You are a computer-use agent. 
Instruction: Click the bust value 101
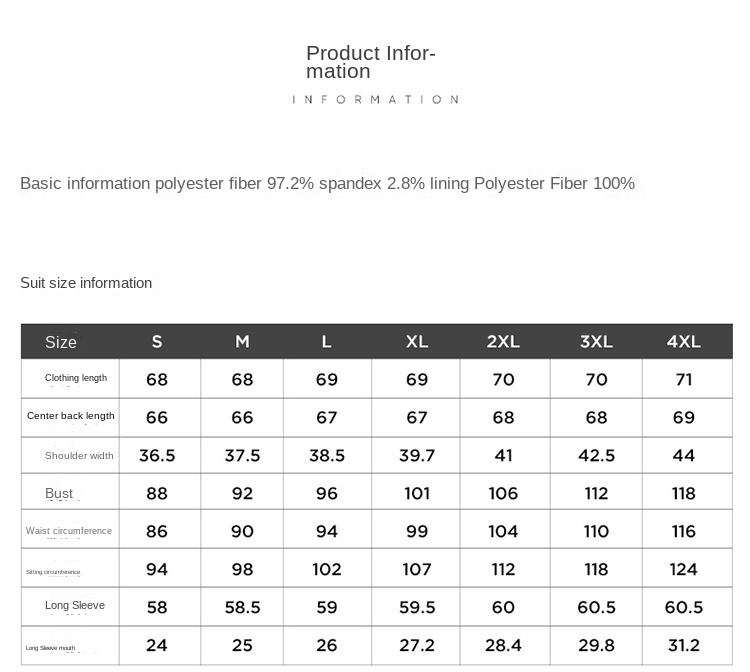coord(417,494)
